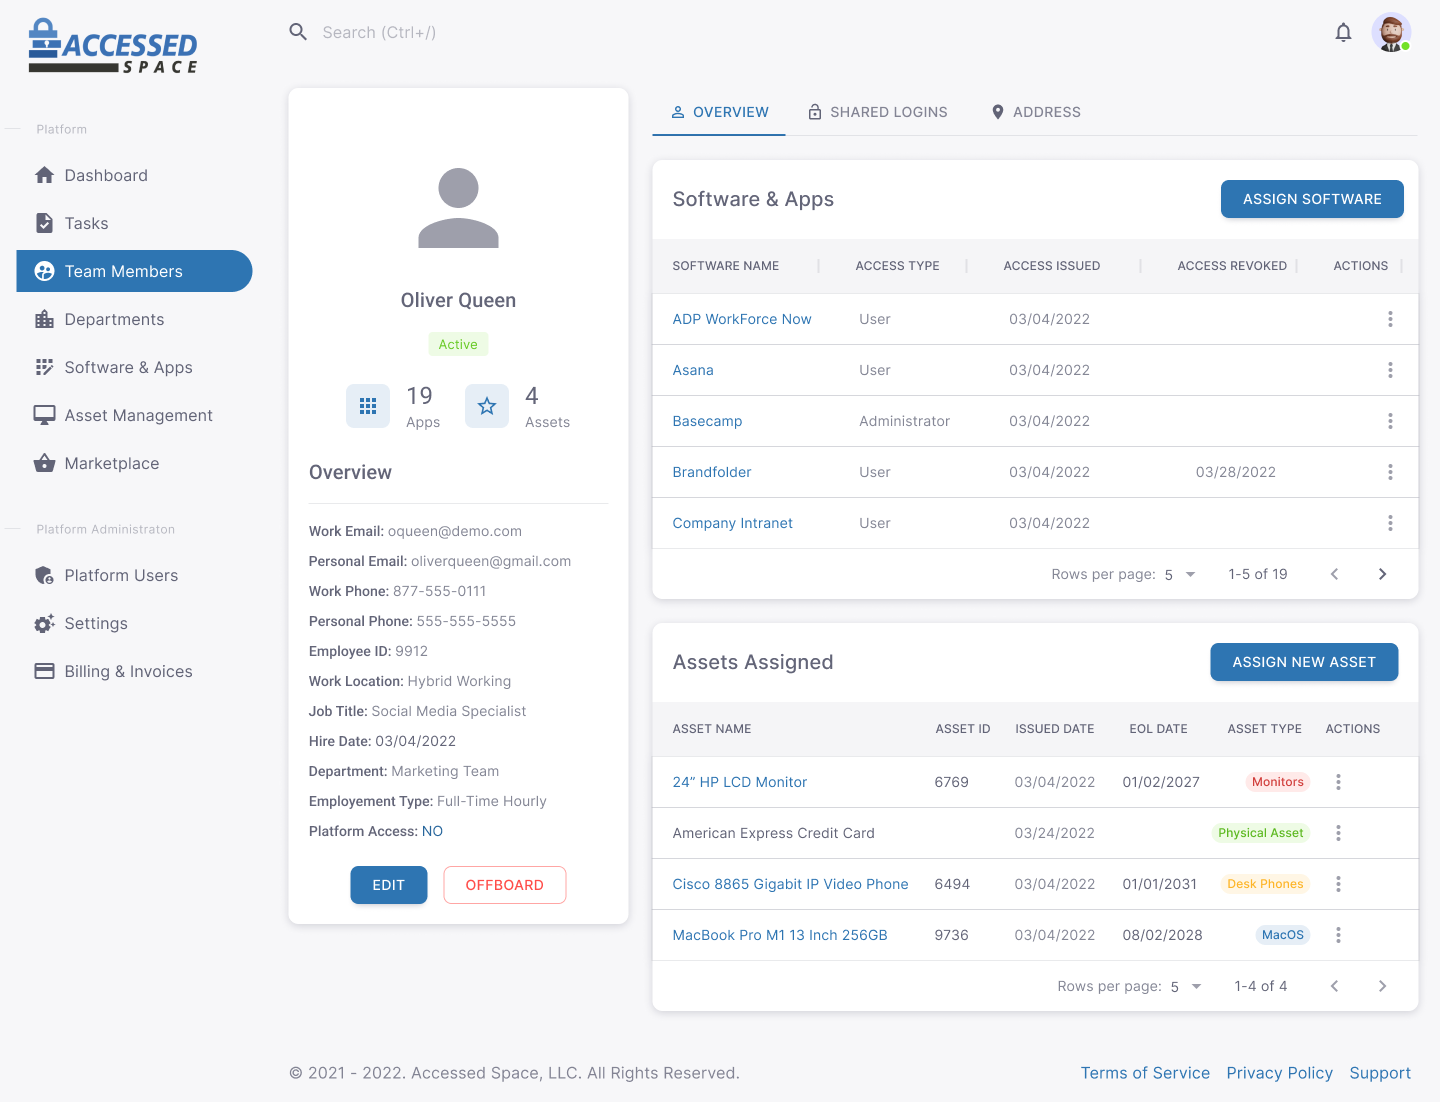Click the Offboard button
Image resolution: width=1440 pixels, height=1102 pixels.
505,885
